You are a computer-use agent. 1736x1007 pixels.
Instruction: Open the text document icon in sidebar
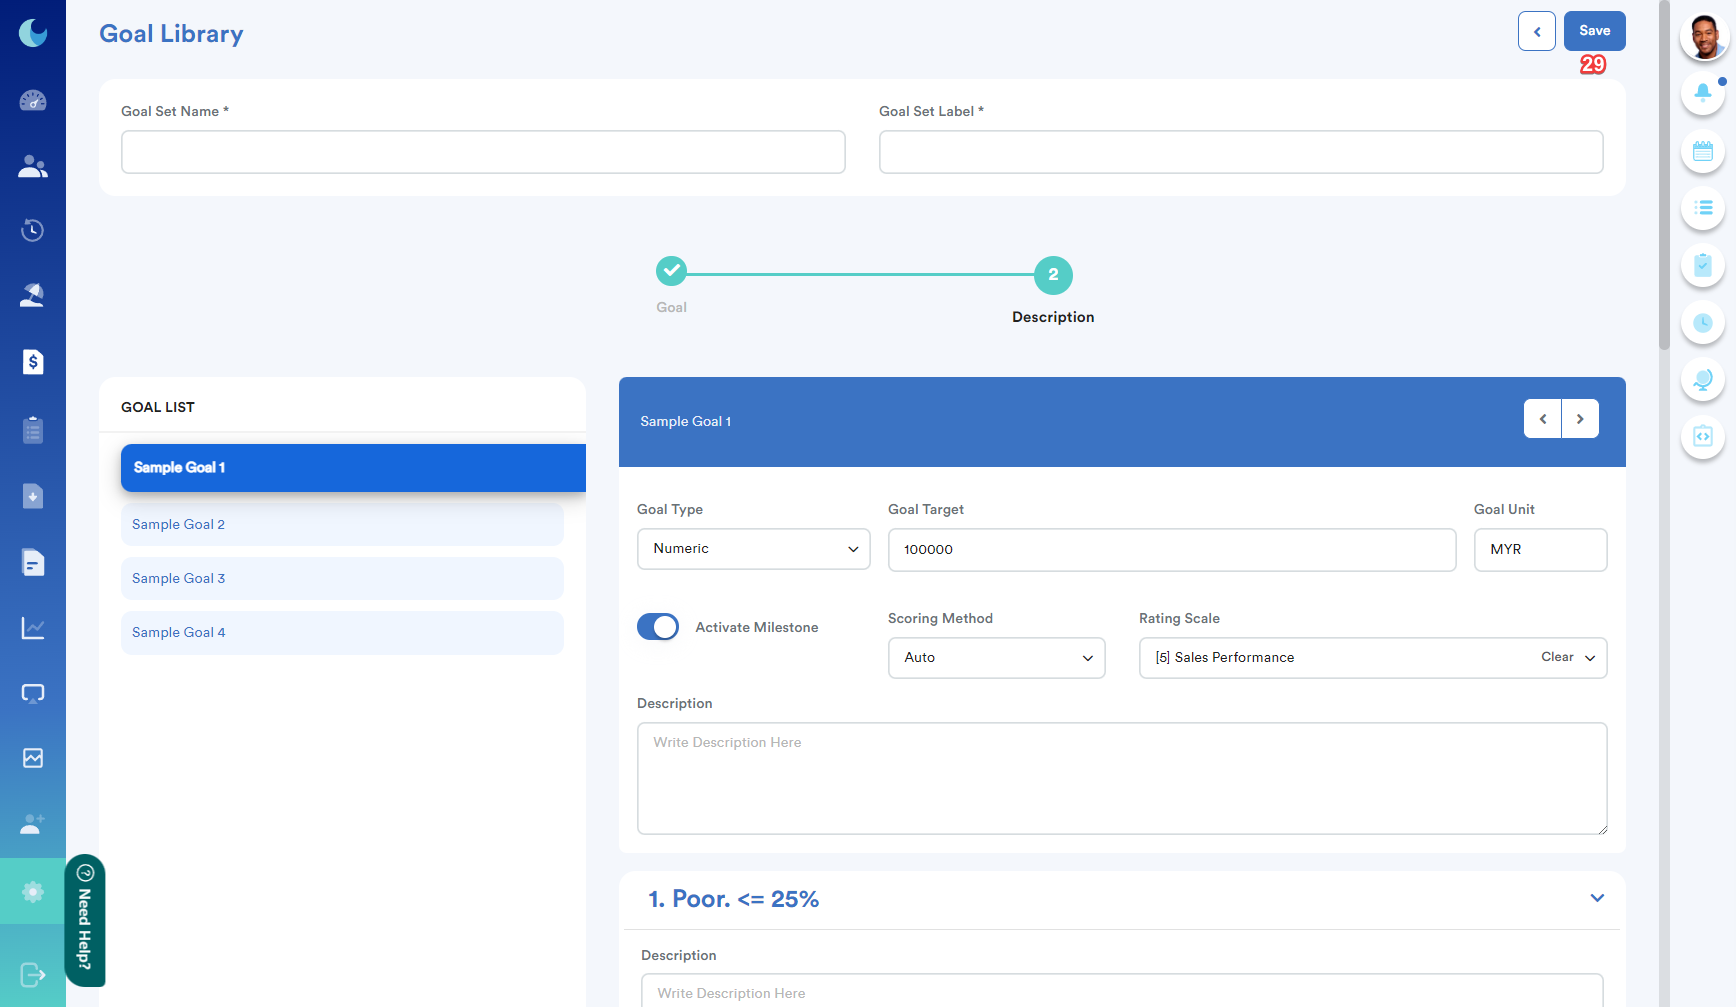(33, 562)
